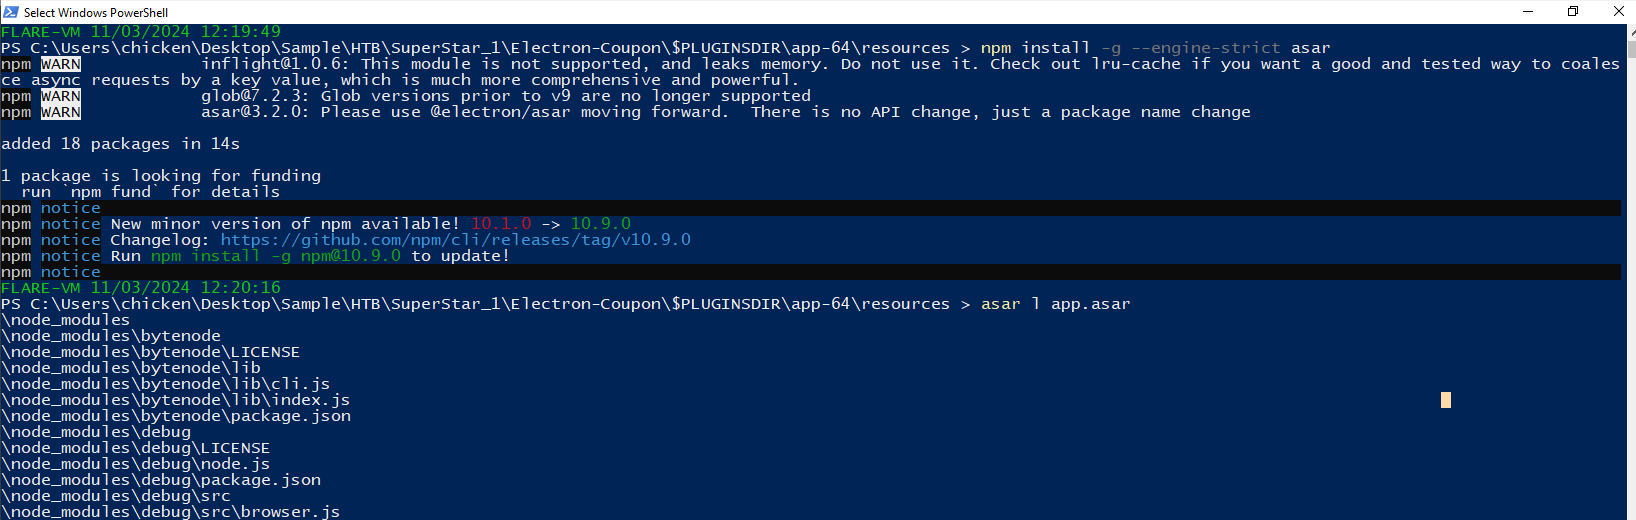
Task: Click the '\node_modules\bytenode\LICENSE' output line
Action: pyautogui.click(x=151, y=352)
